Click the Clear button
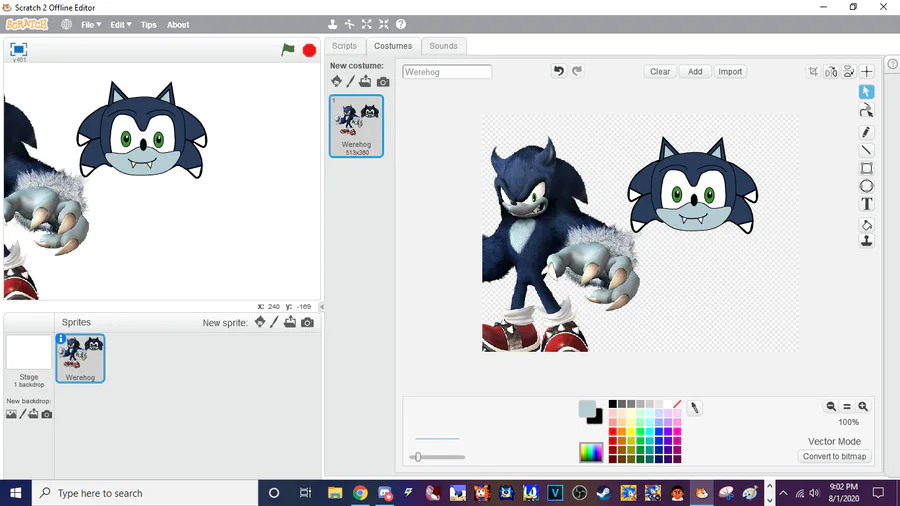 pos(660,72)
